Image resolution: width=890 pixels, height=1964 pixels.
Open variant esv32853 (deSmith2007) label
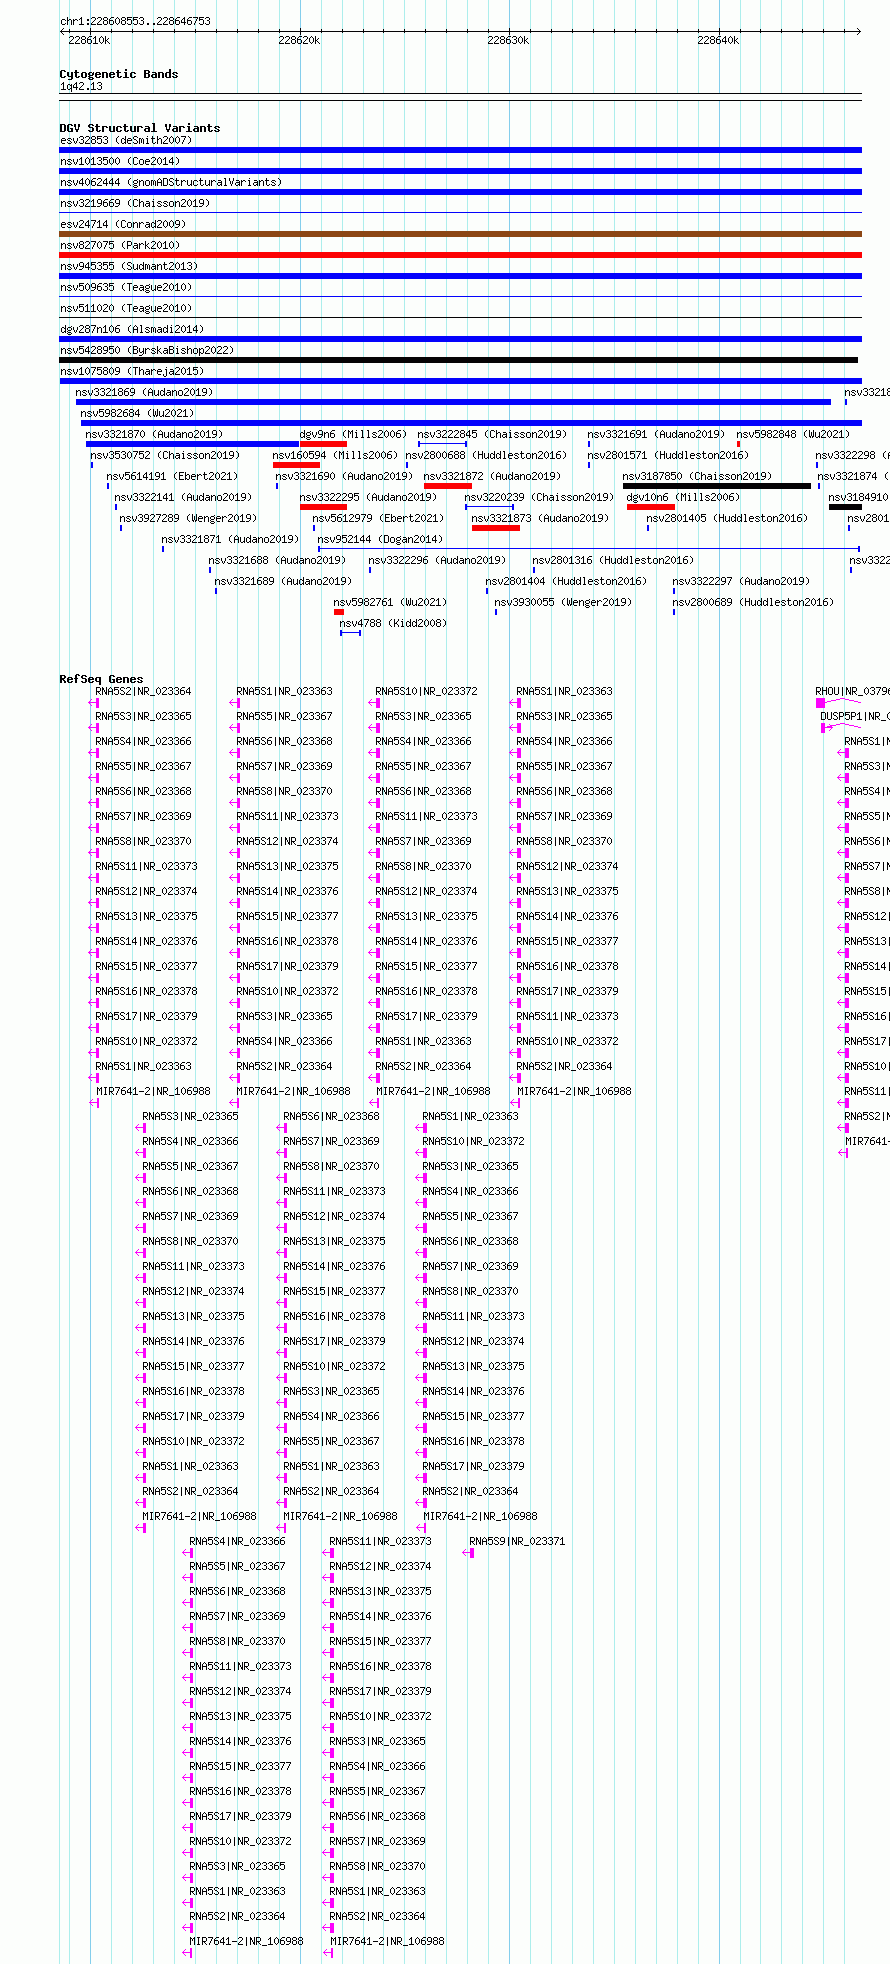(x=125, y=140)
